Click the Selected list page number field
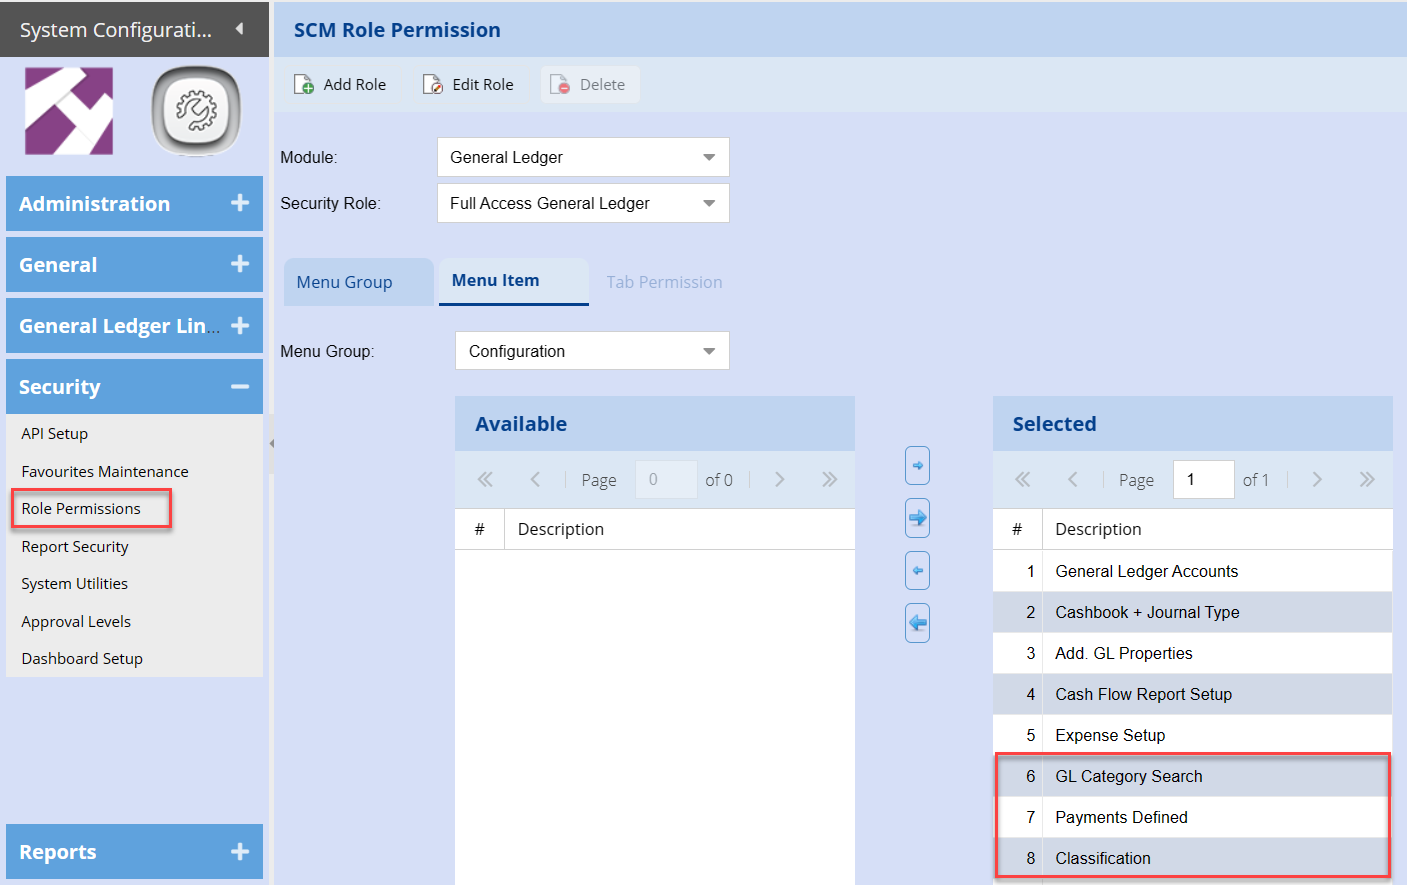Screen dimensions: 1407x885 point(1204,480)
